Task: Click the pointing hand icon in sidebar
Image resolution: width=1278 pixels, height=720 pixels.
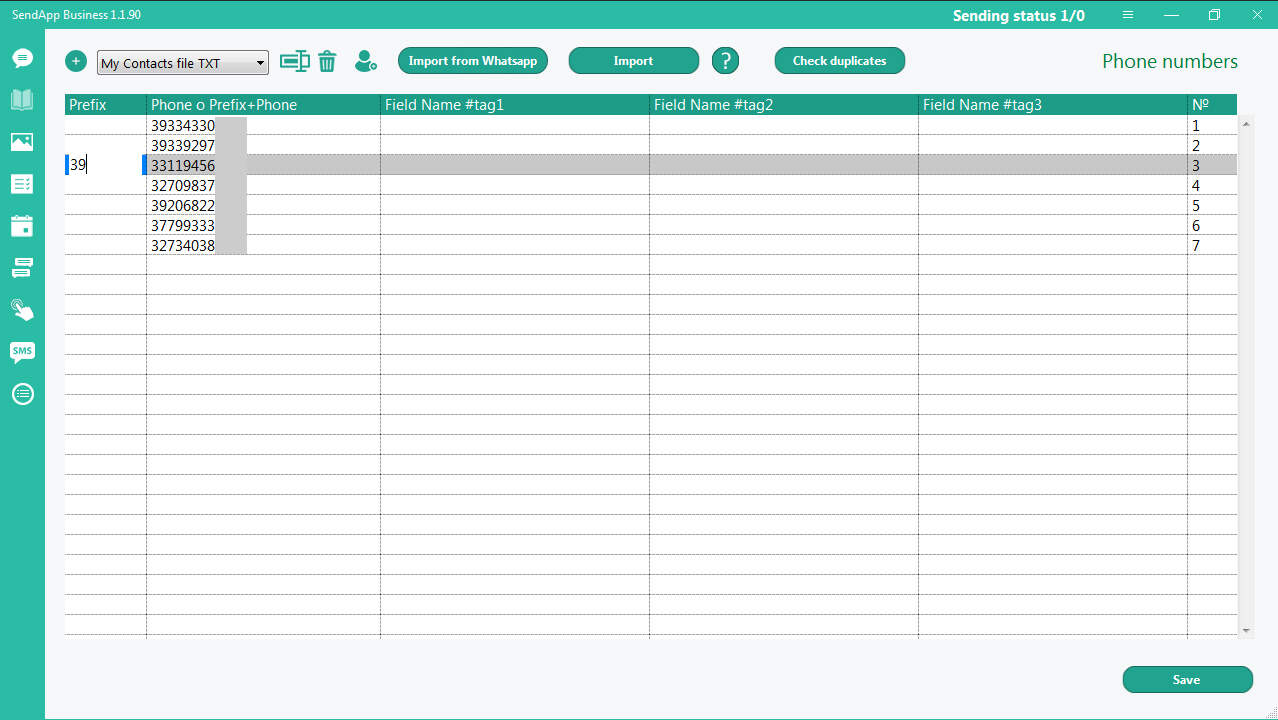Action: (22, 309)
